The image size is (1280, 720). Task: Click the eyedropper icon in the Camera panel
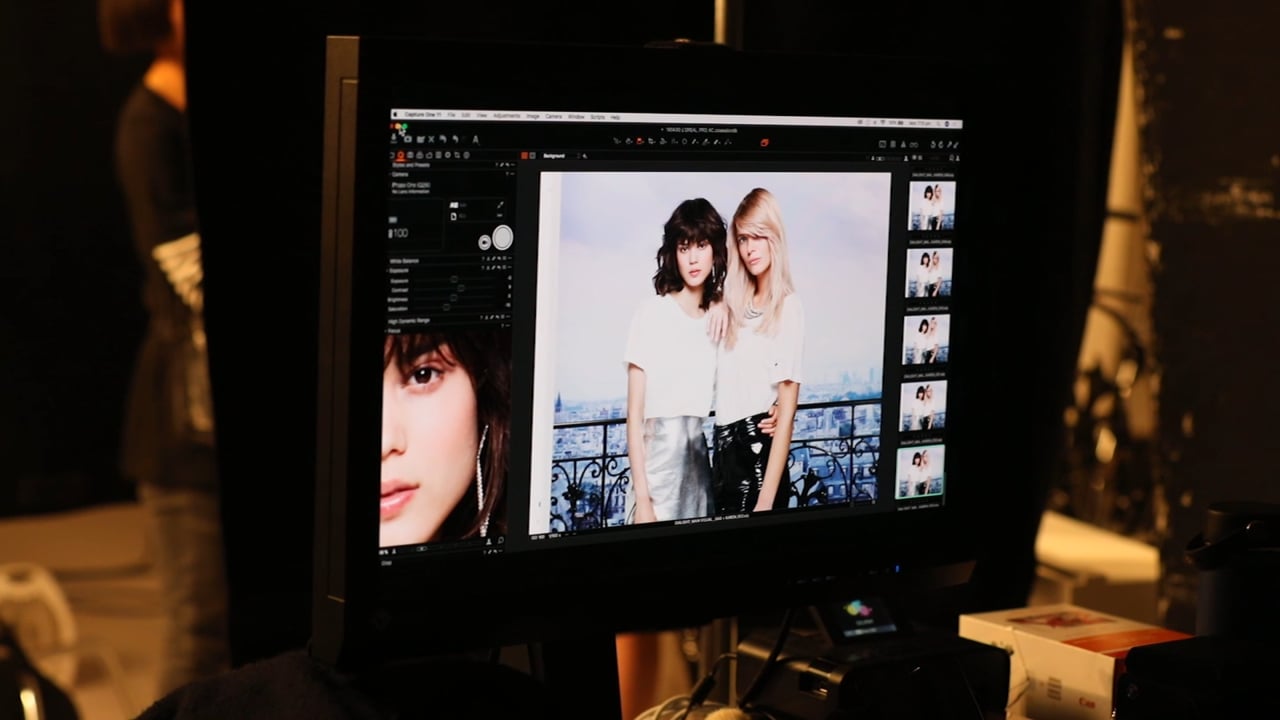tap(500, 204)
